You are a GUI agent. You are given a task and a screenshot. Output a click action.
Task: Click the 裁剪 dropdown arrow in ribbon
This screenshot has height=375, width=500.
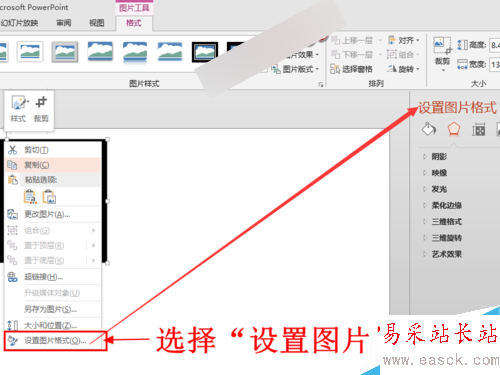pyautogui.click(x=443, y=70)
